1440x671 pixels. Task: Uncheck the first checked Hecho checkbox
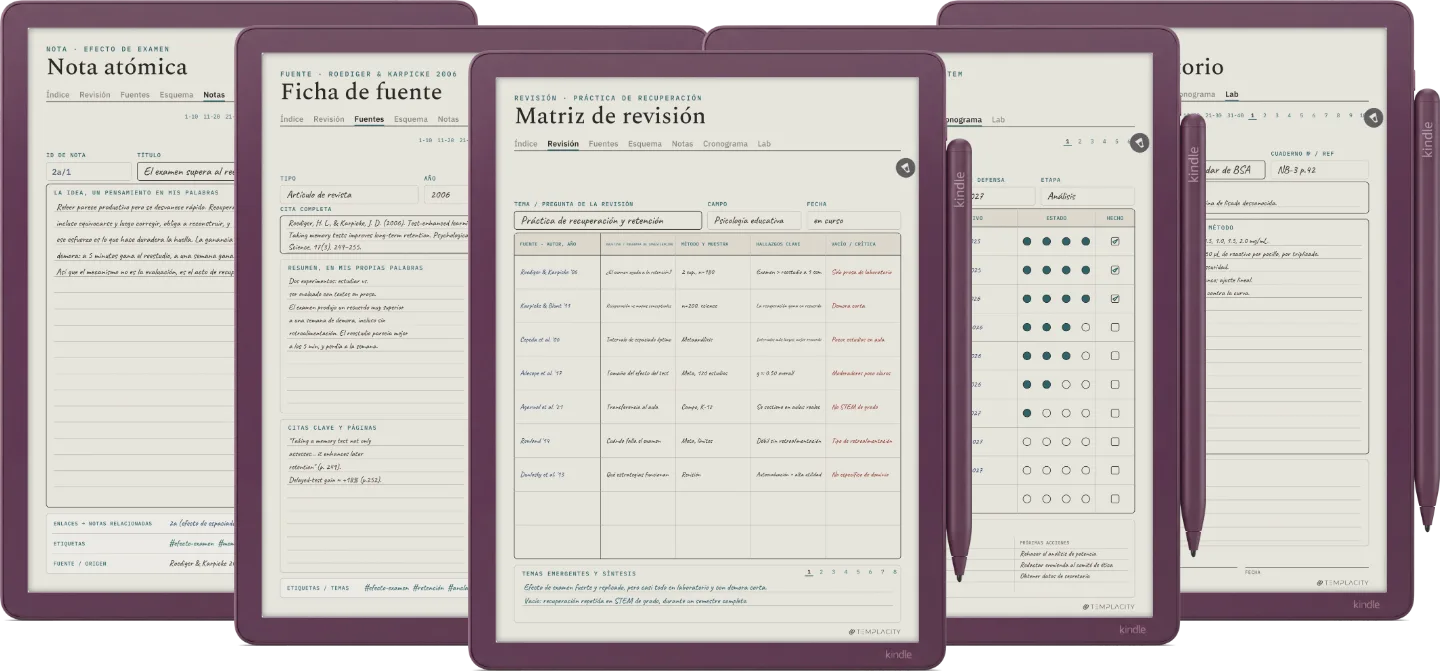(1115, 241)
